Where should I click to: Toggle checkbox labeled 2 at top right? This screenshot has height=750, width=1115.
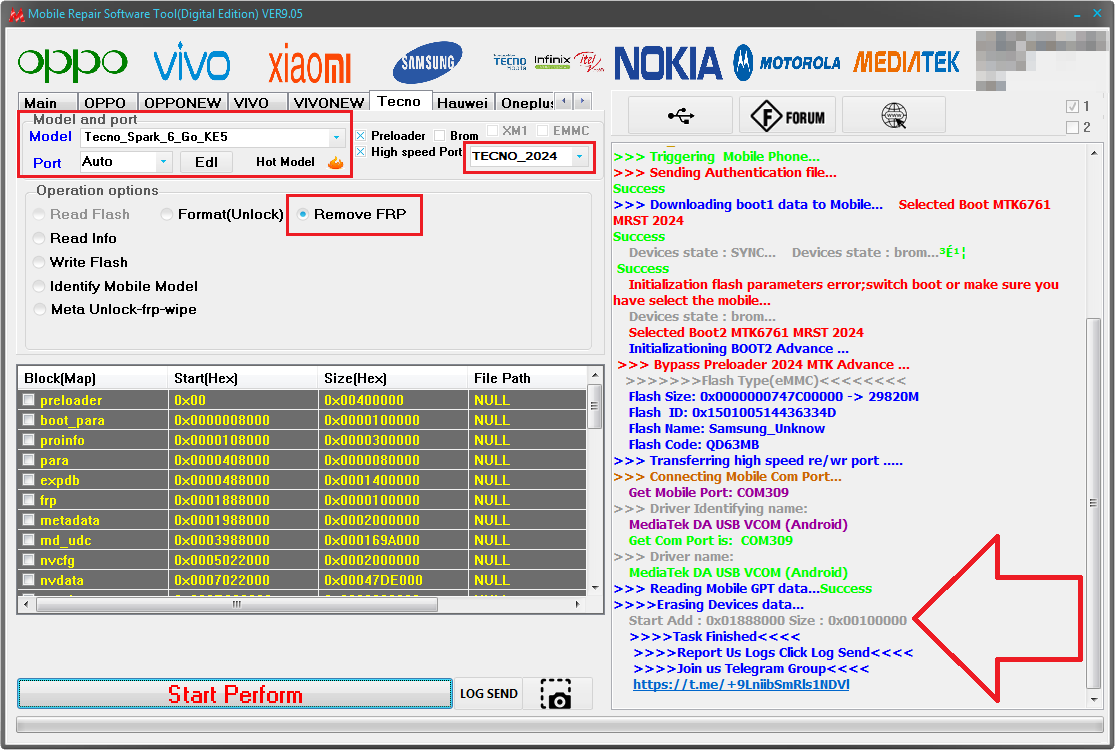[1072, 127]
